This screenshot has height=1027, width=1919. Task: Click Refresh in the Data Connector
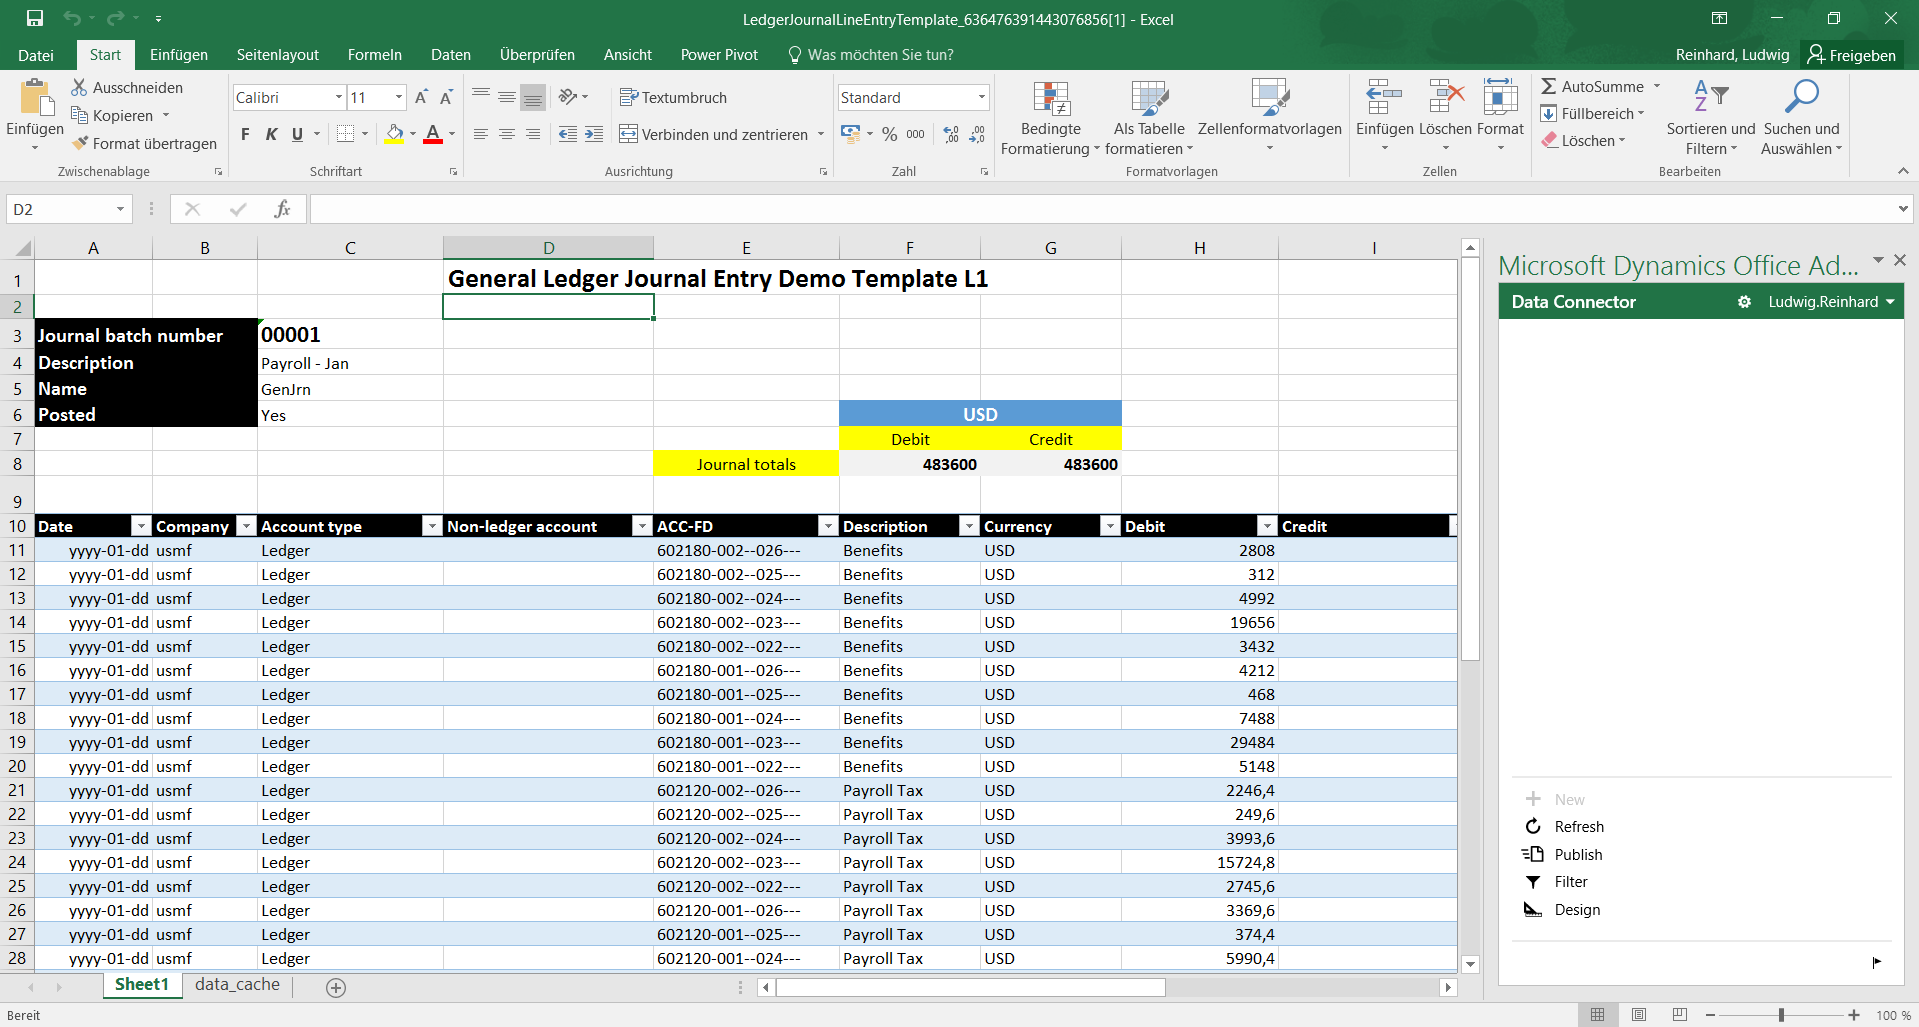coord(1578,826)
